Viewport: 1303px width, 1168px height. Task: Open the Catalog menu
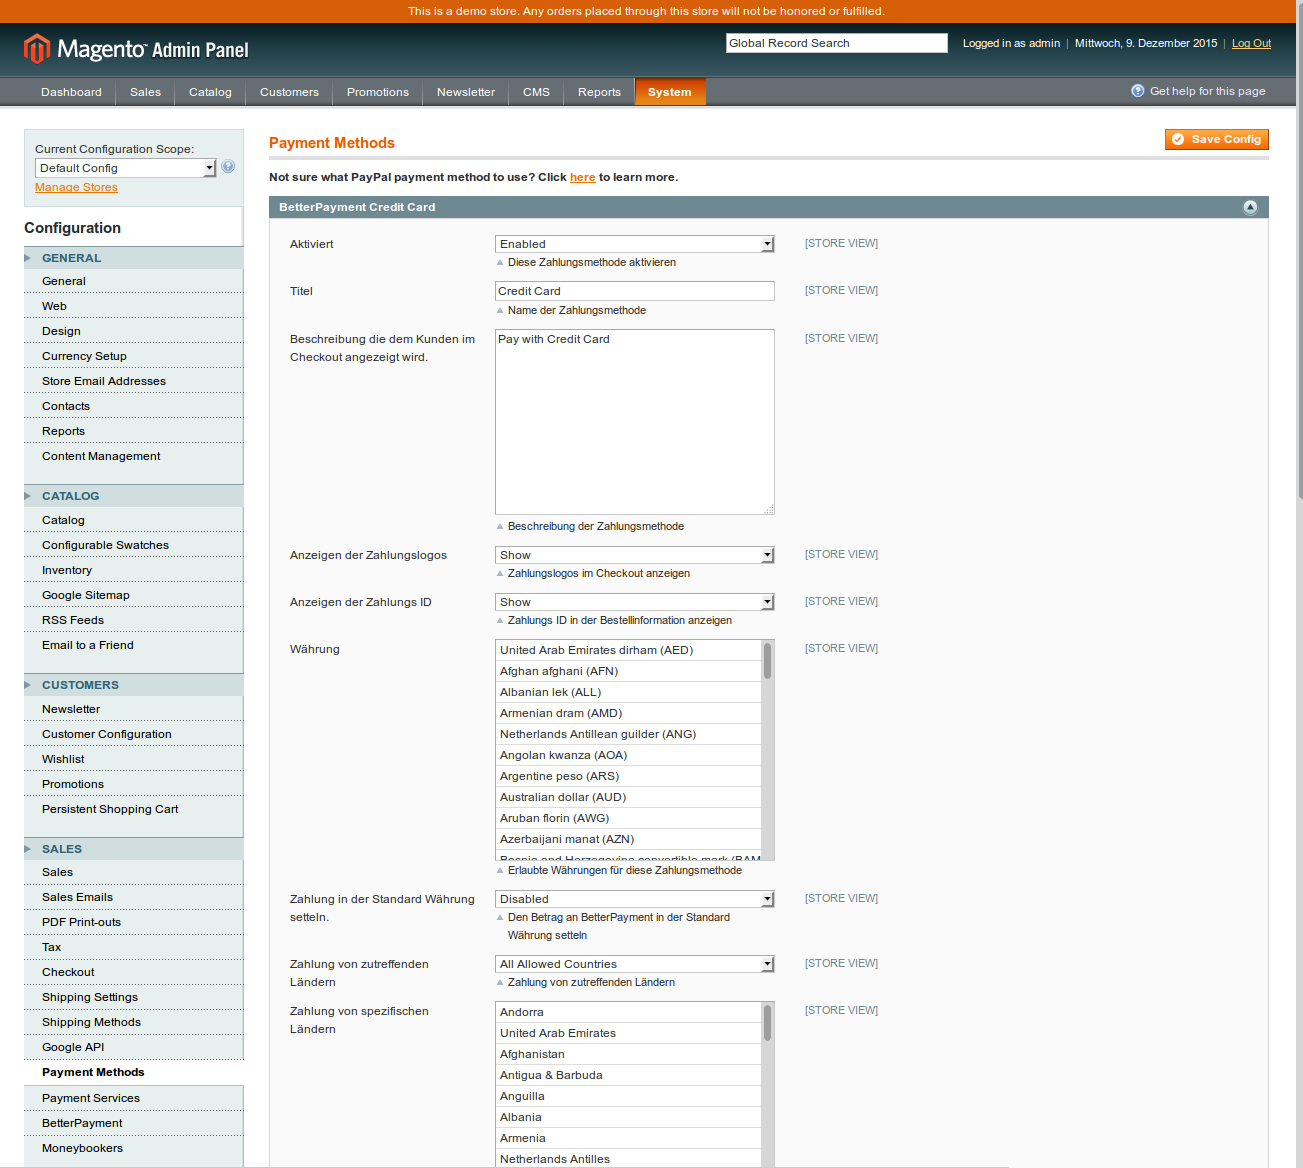pos(210,92)
